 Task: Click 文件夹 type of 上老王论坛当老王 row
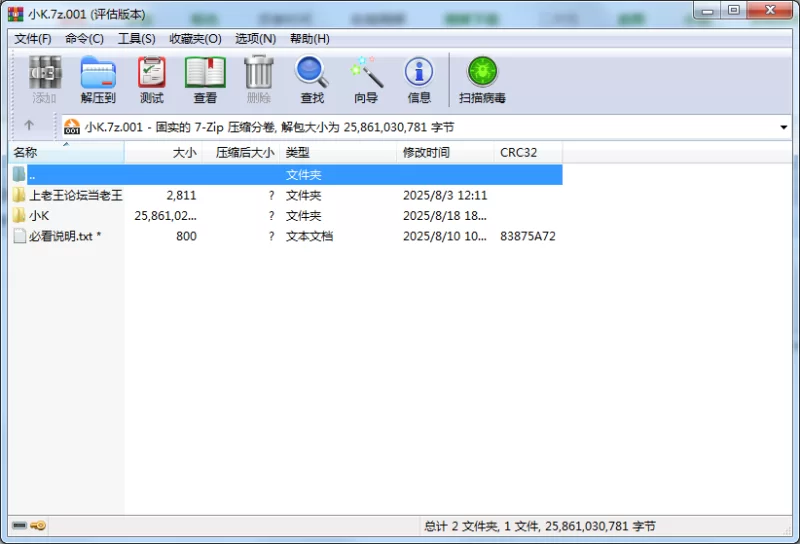(304, 195)
